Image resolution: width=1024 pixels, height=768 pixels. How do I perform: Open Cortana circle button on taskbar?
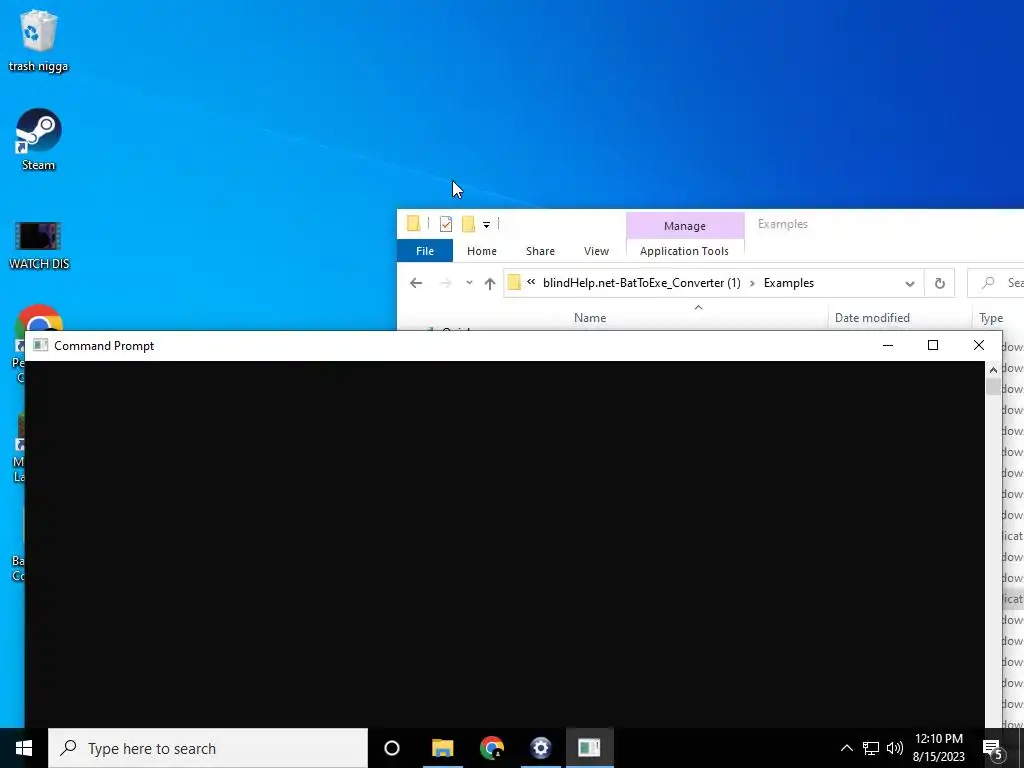(392, 748)
